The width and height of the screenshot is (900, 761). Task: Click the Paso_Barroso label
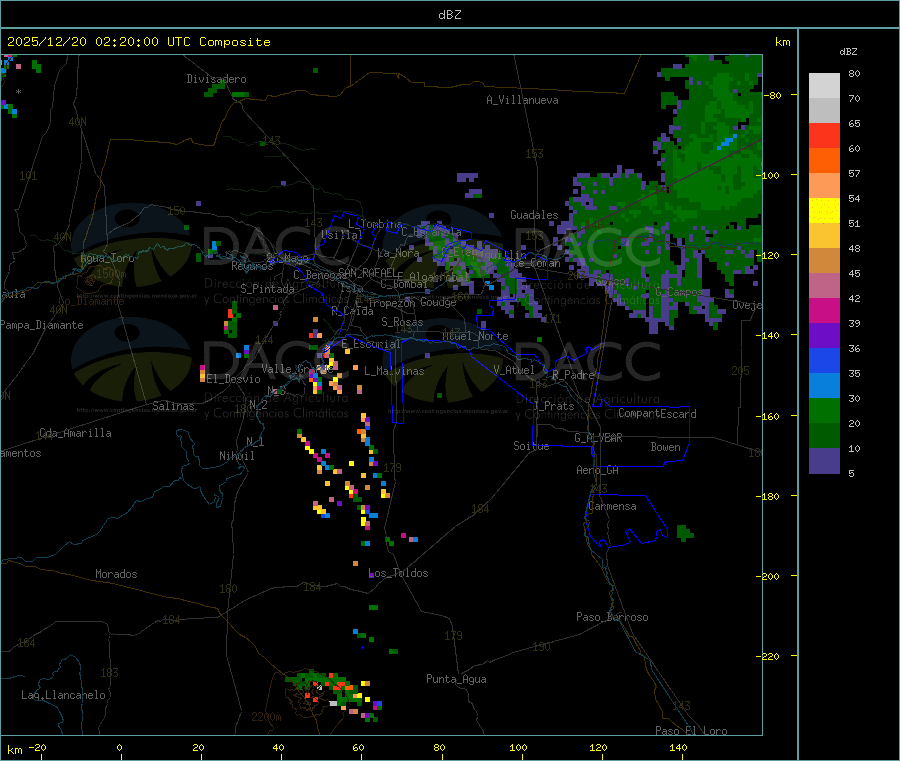(612, 617)
